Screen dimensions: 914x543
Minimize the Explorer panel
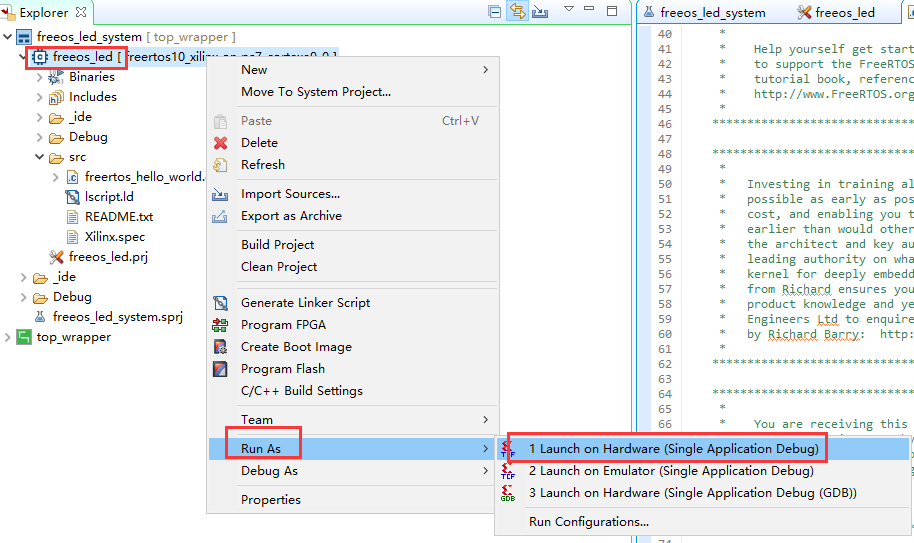pos(589,9)
